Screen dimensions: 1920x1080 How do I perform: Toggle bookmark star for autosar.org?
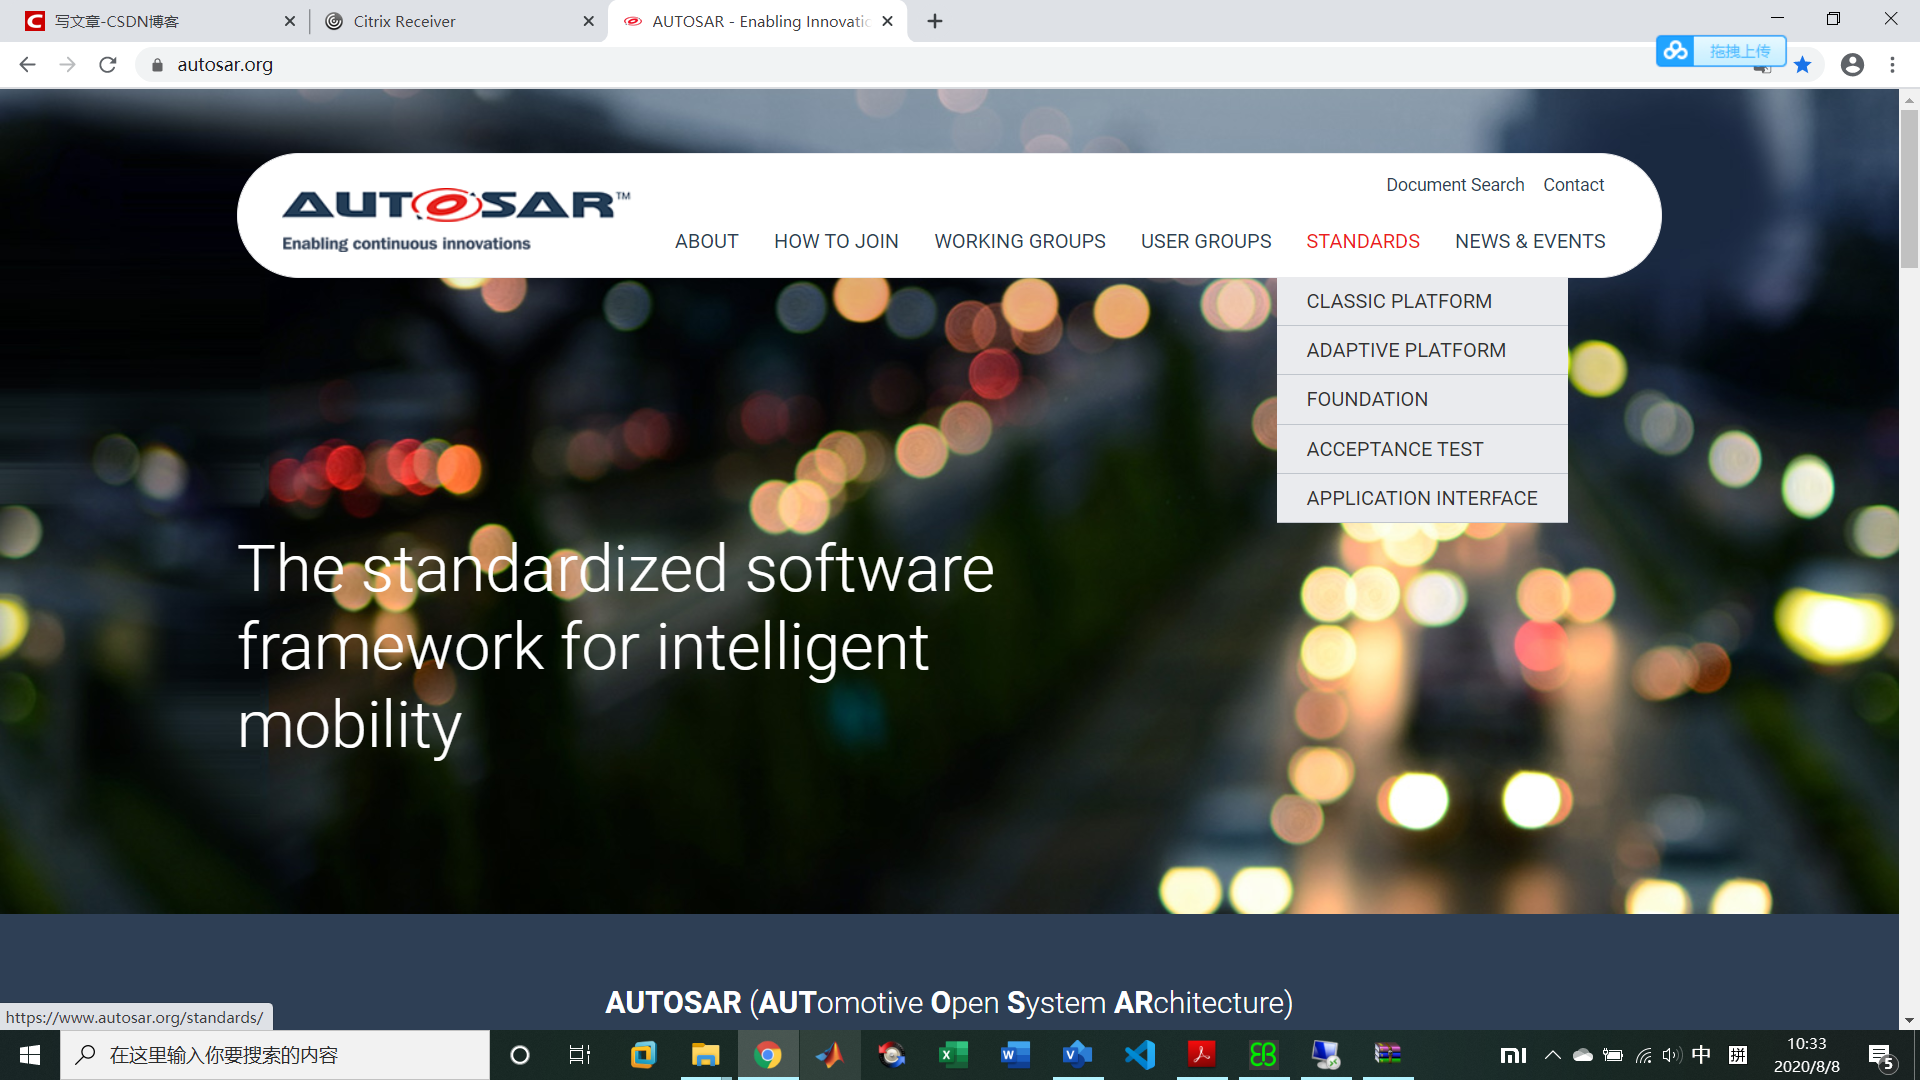(1803, 64)
